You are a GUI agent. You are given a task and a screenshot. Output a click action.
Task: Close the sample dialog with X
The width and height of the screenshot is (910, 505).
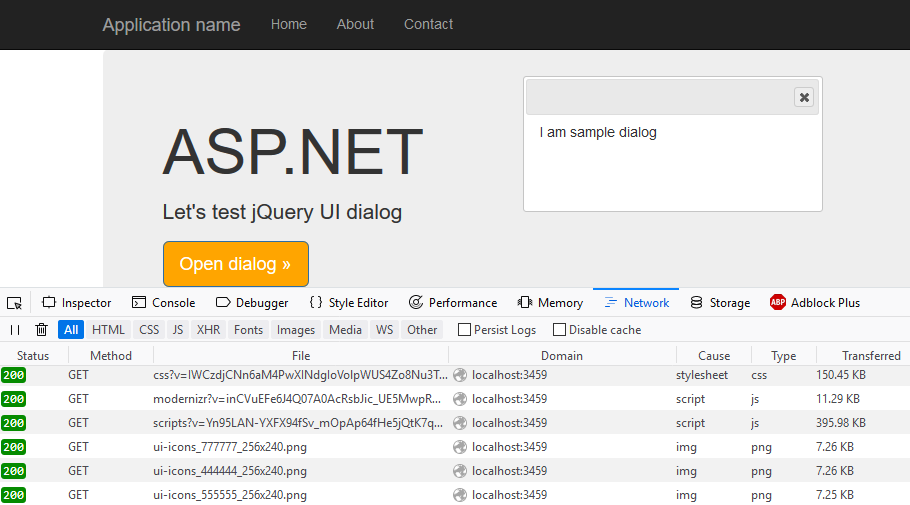pyautogui.click(x=804, y=98)
